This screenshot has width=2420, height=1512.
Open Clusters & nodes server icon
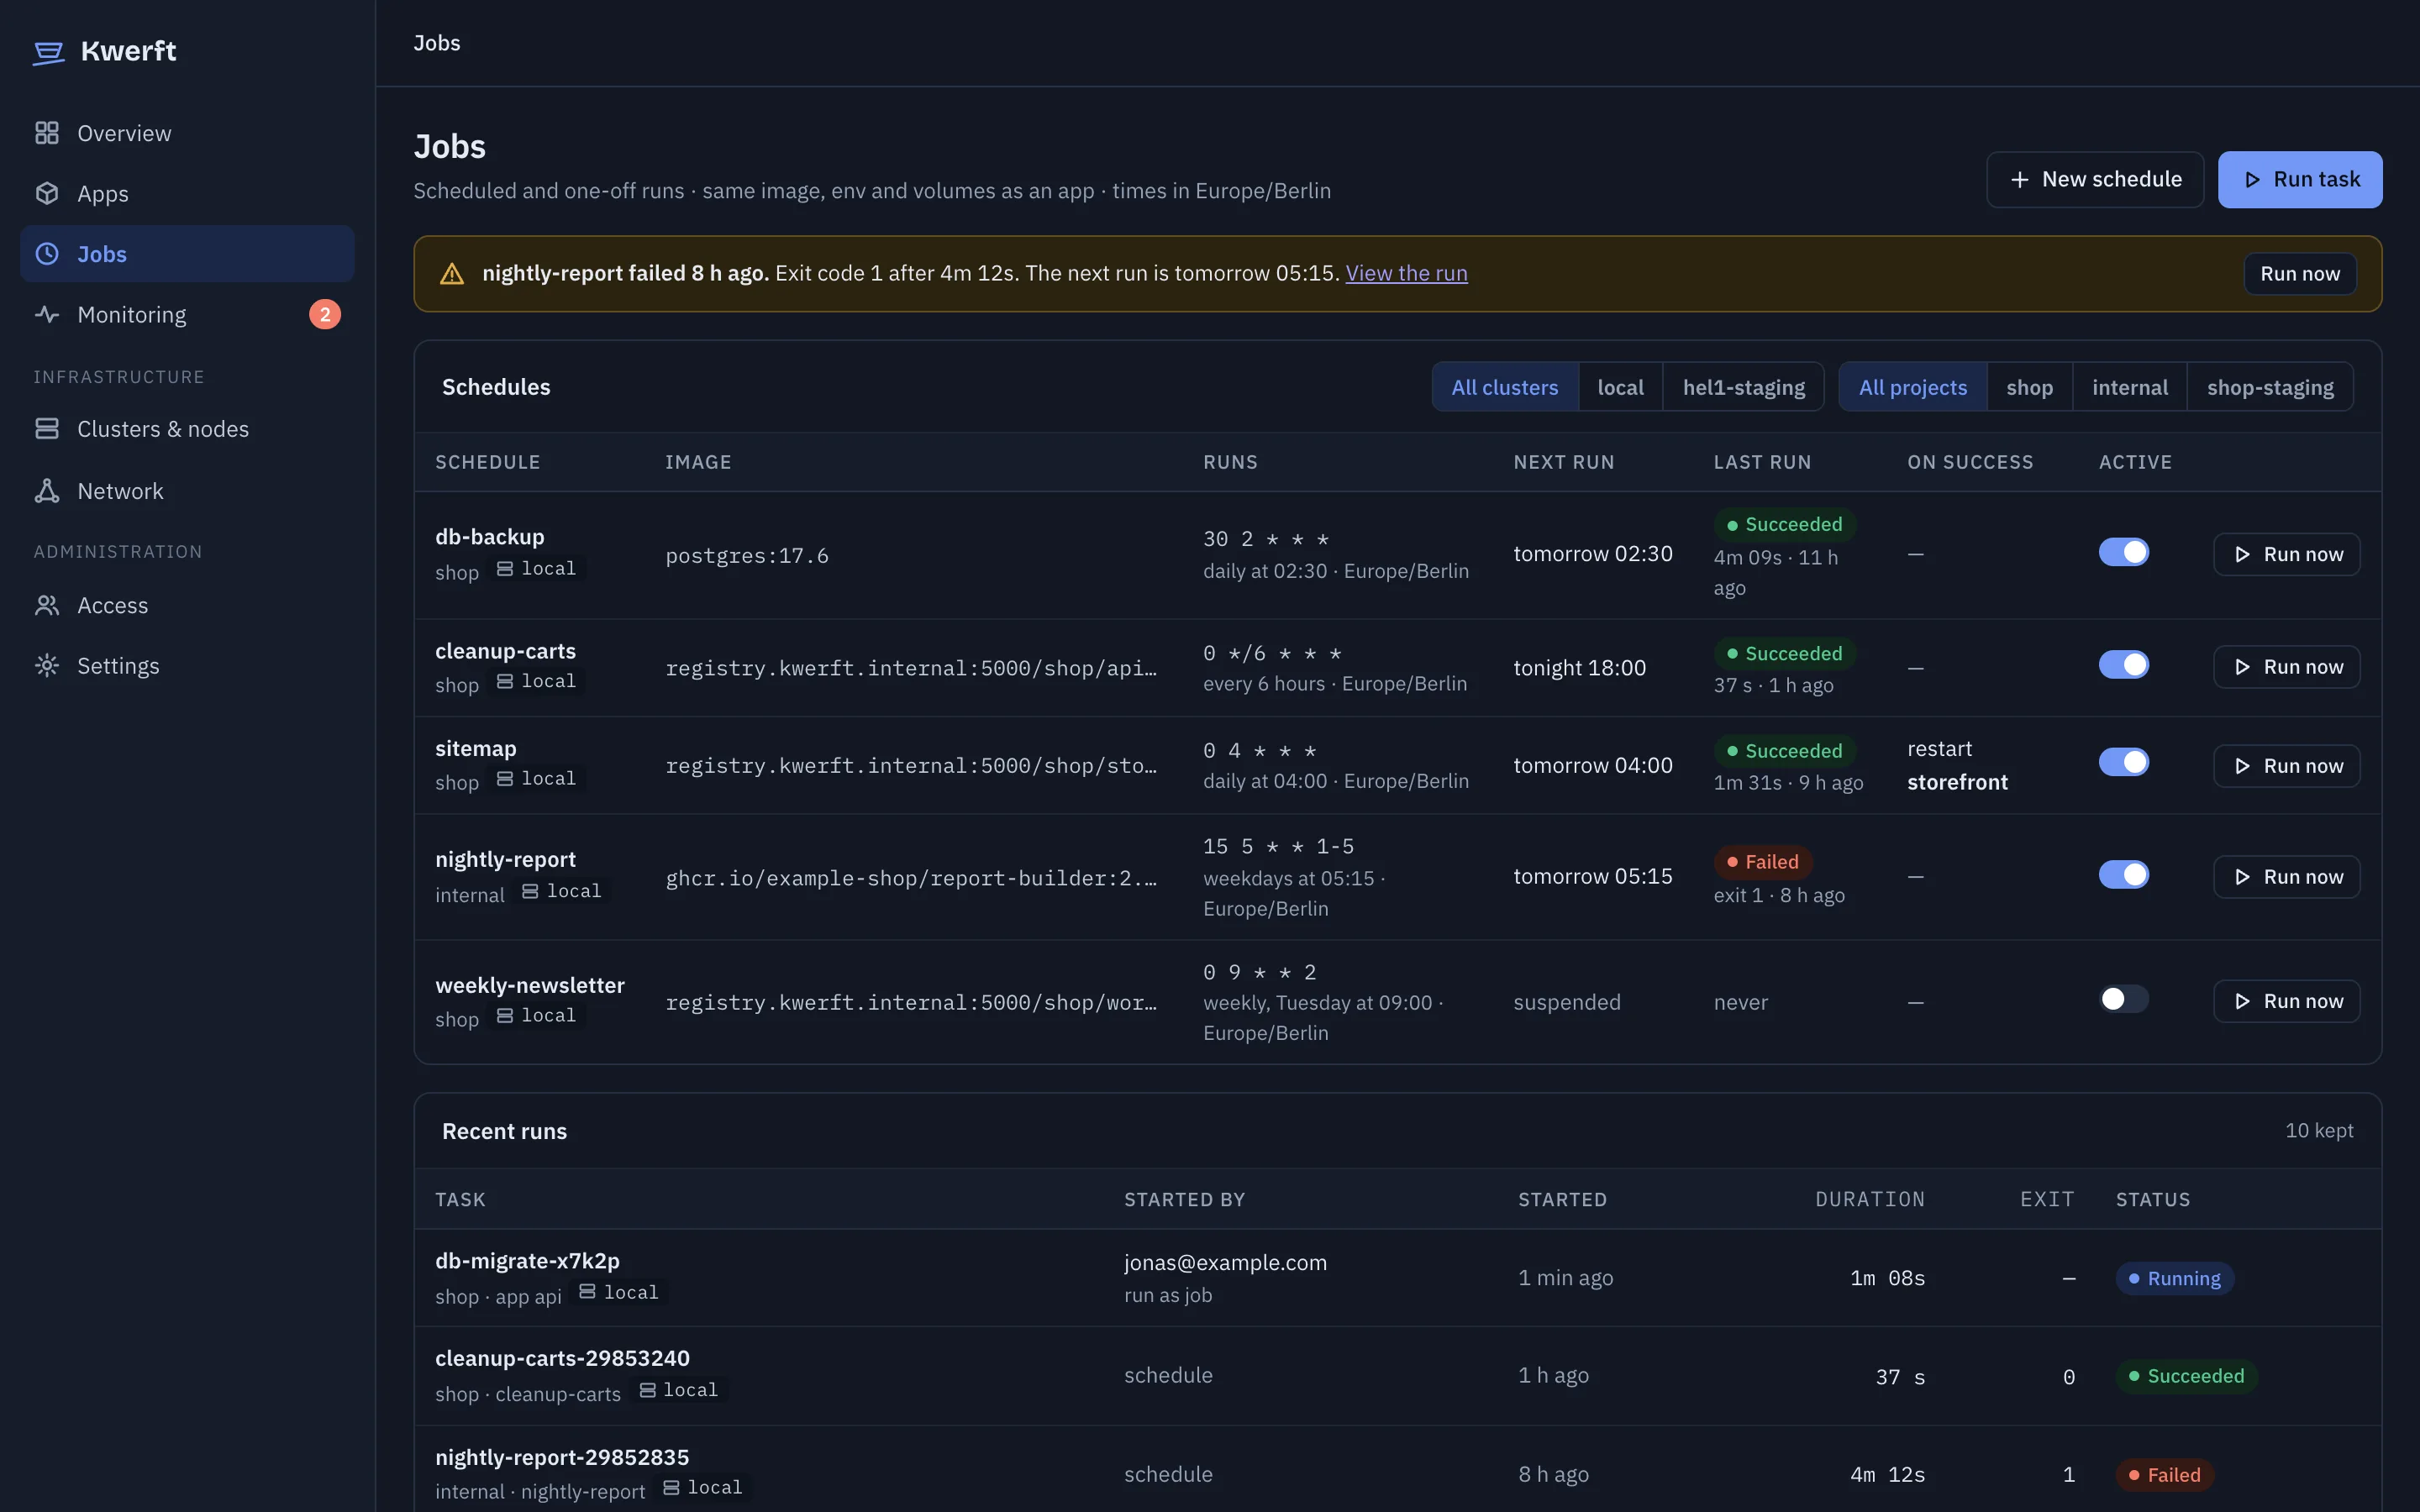point(47,429)
